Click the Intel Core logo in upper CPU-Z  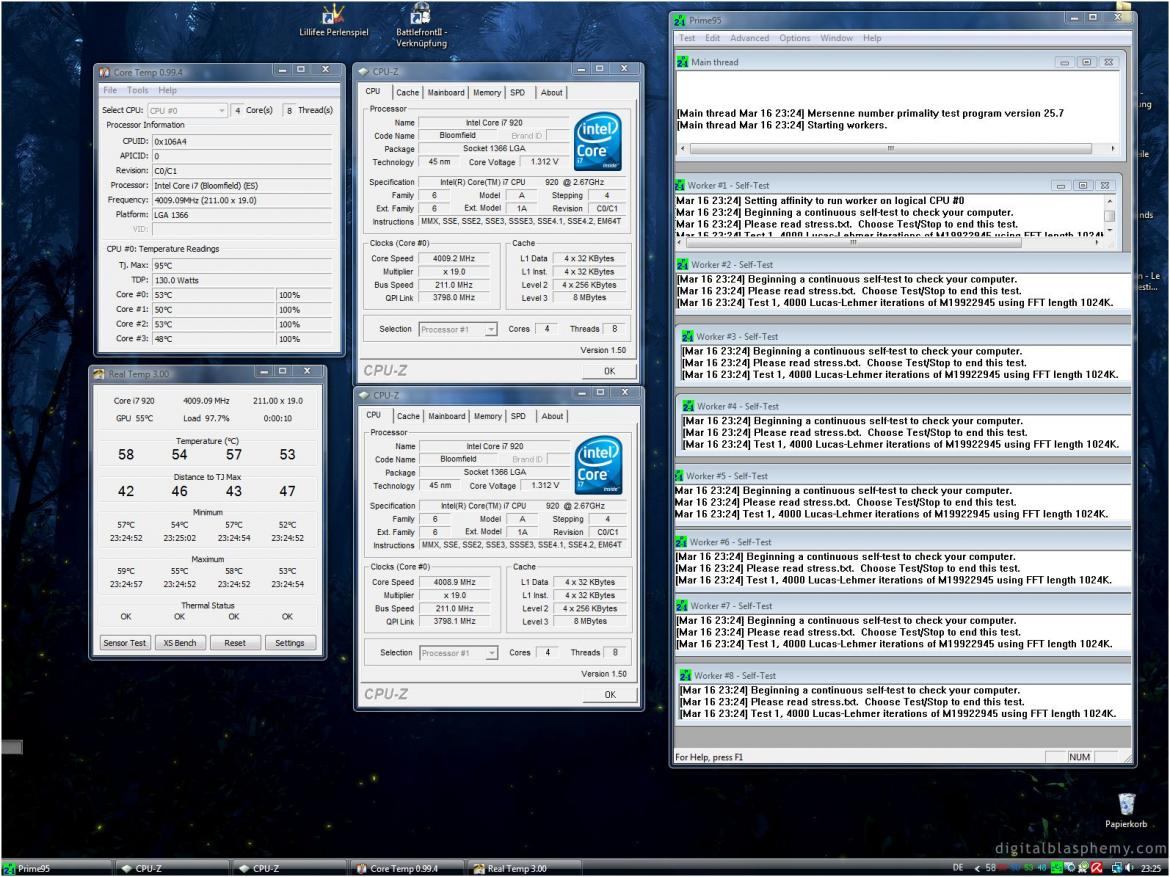coord(598,141)
